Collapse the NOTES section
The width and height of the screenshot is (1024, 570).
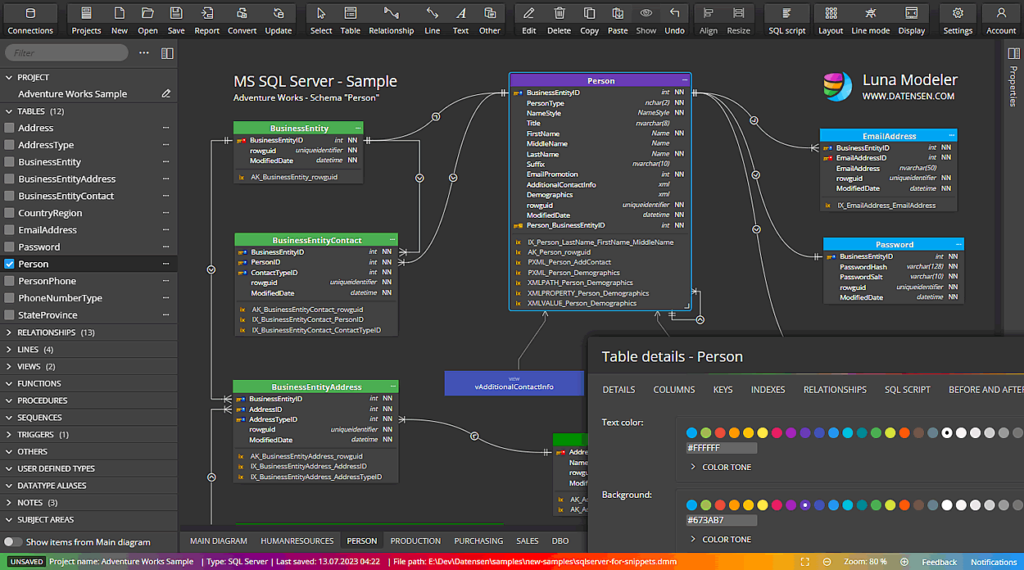9,503
